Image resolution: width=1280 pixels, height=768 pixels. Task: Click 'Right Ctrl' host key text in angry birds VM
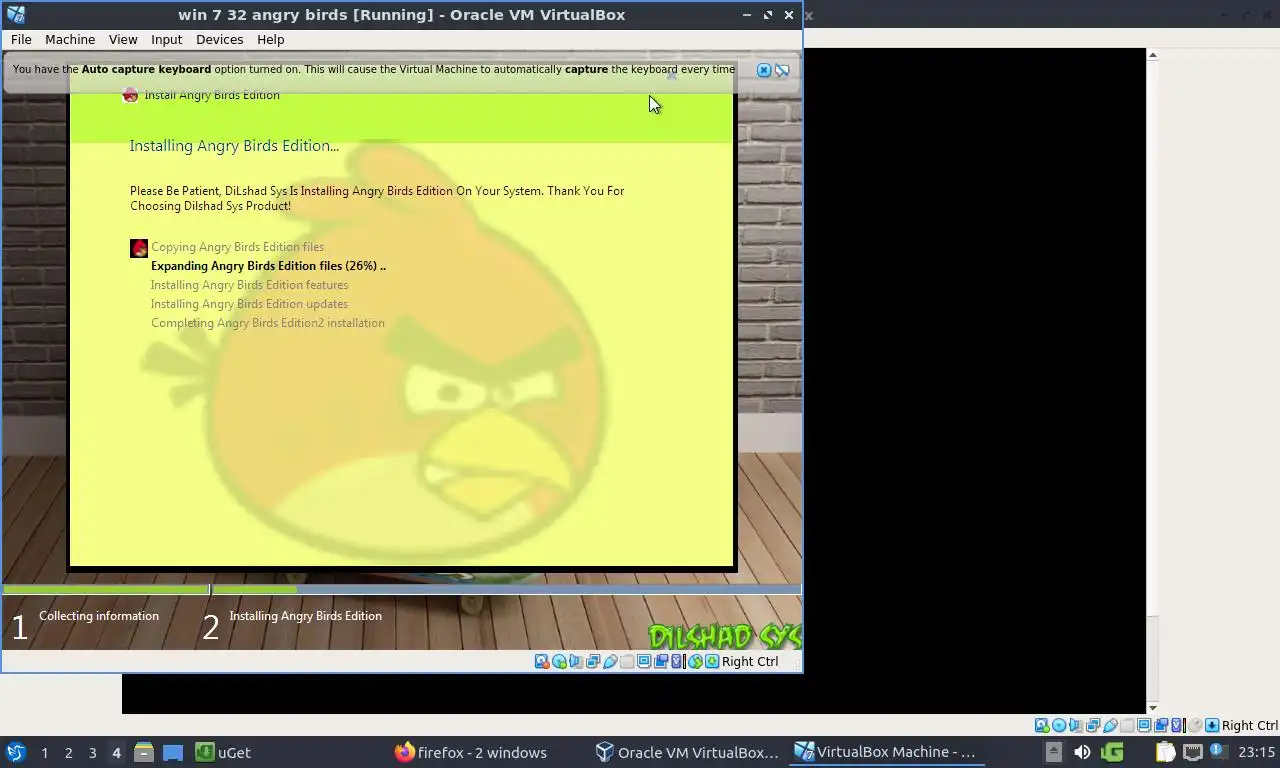click(750, 661)
